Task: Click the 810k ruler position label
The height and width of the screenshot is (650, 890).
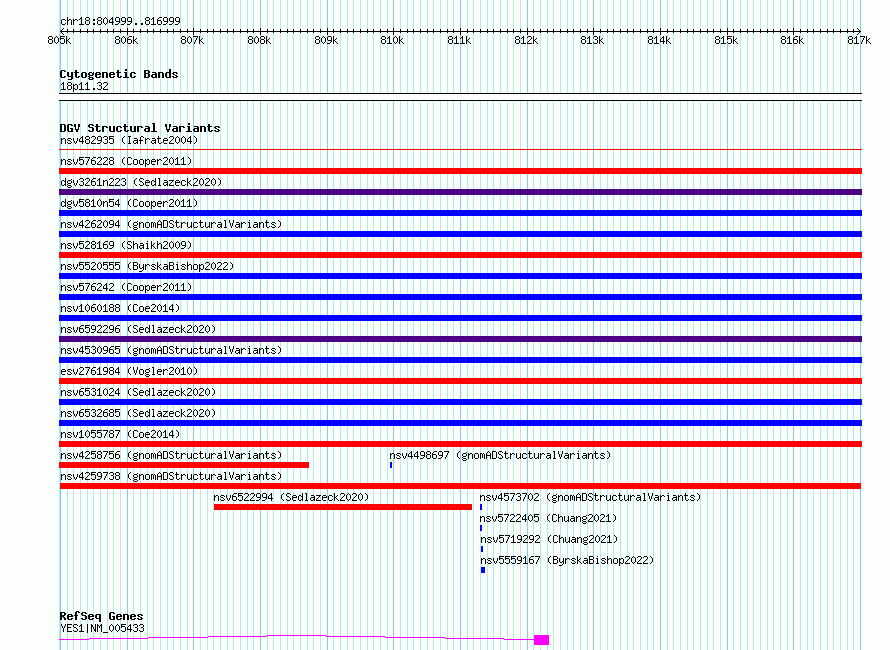Action: click(392, 40)
